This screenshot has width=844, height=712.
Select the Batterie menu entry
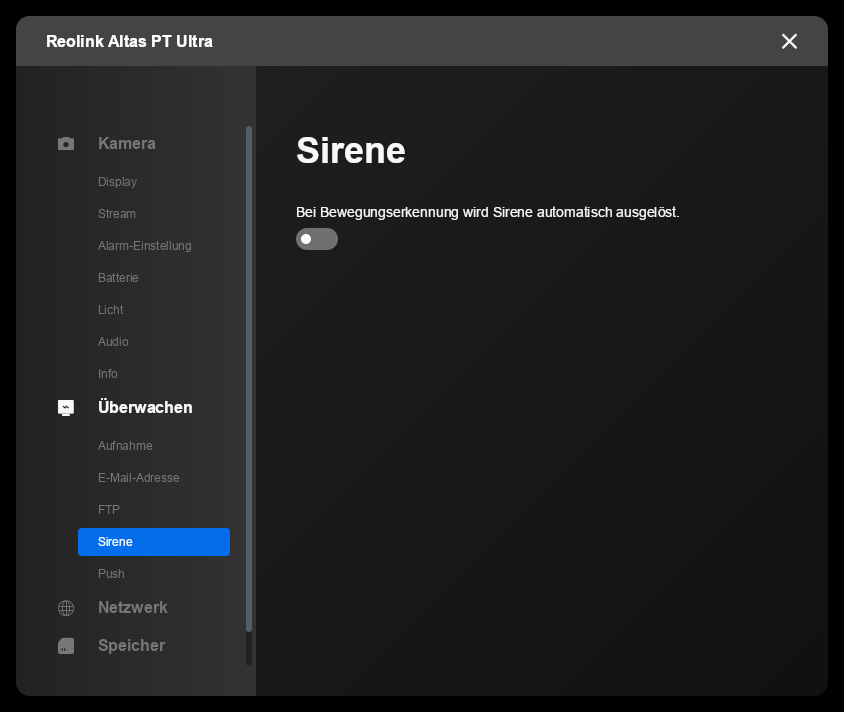click(x=118, y=278)
